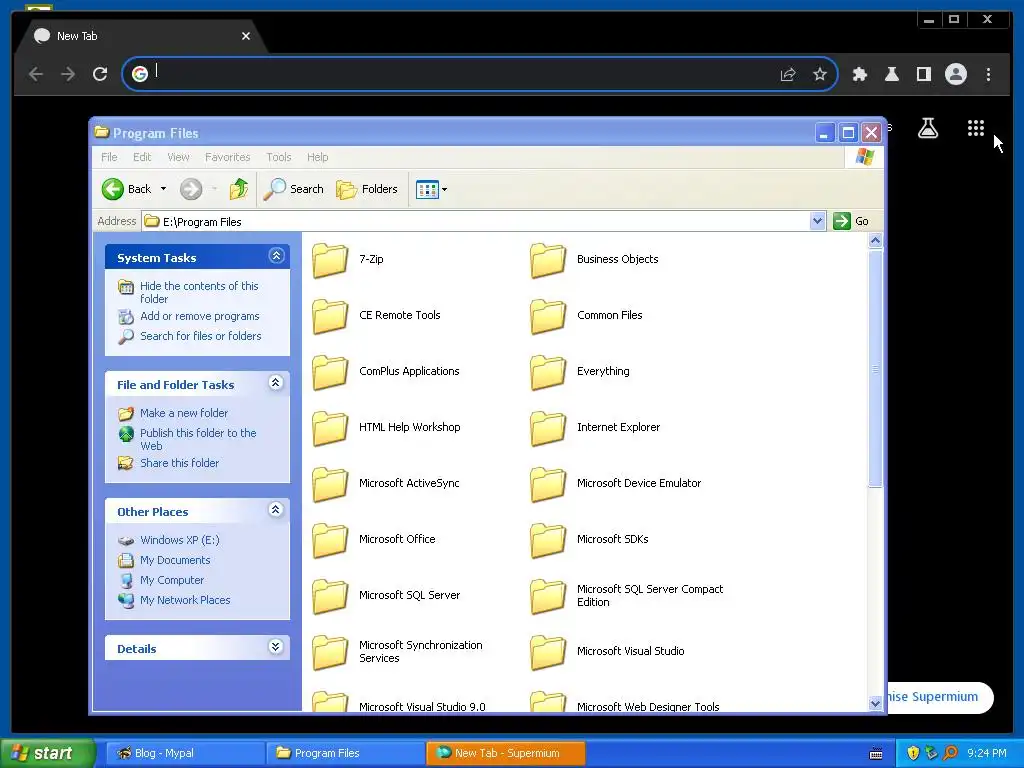Open the Windows Start button

click(x=46, y=753)
